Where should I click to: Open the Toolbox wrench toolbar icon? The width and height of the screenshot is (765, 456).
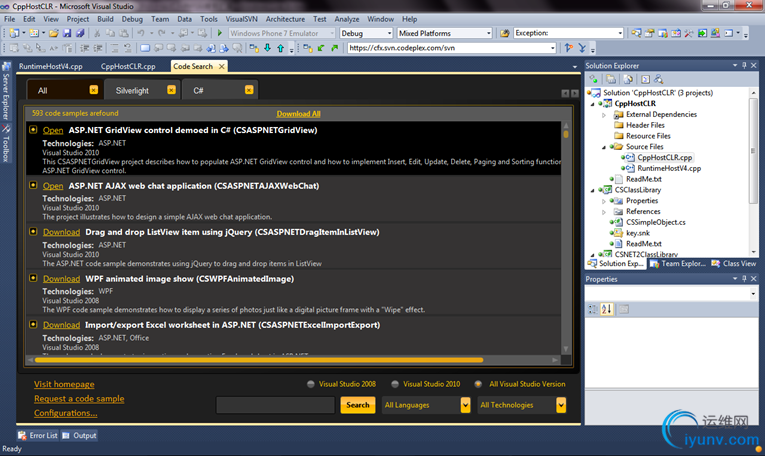[689, 33]
